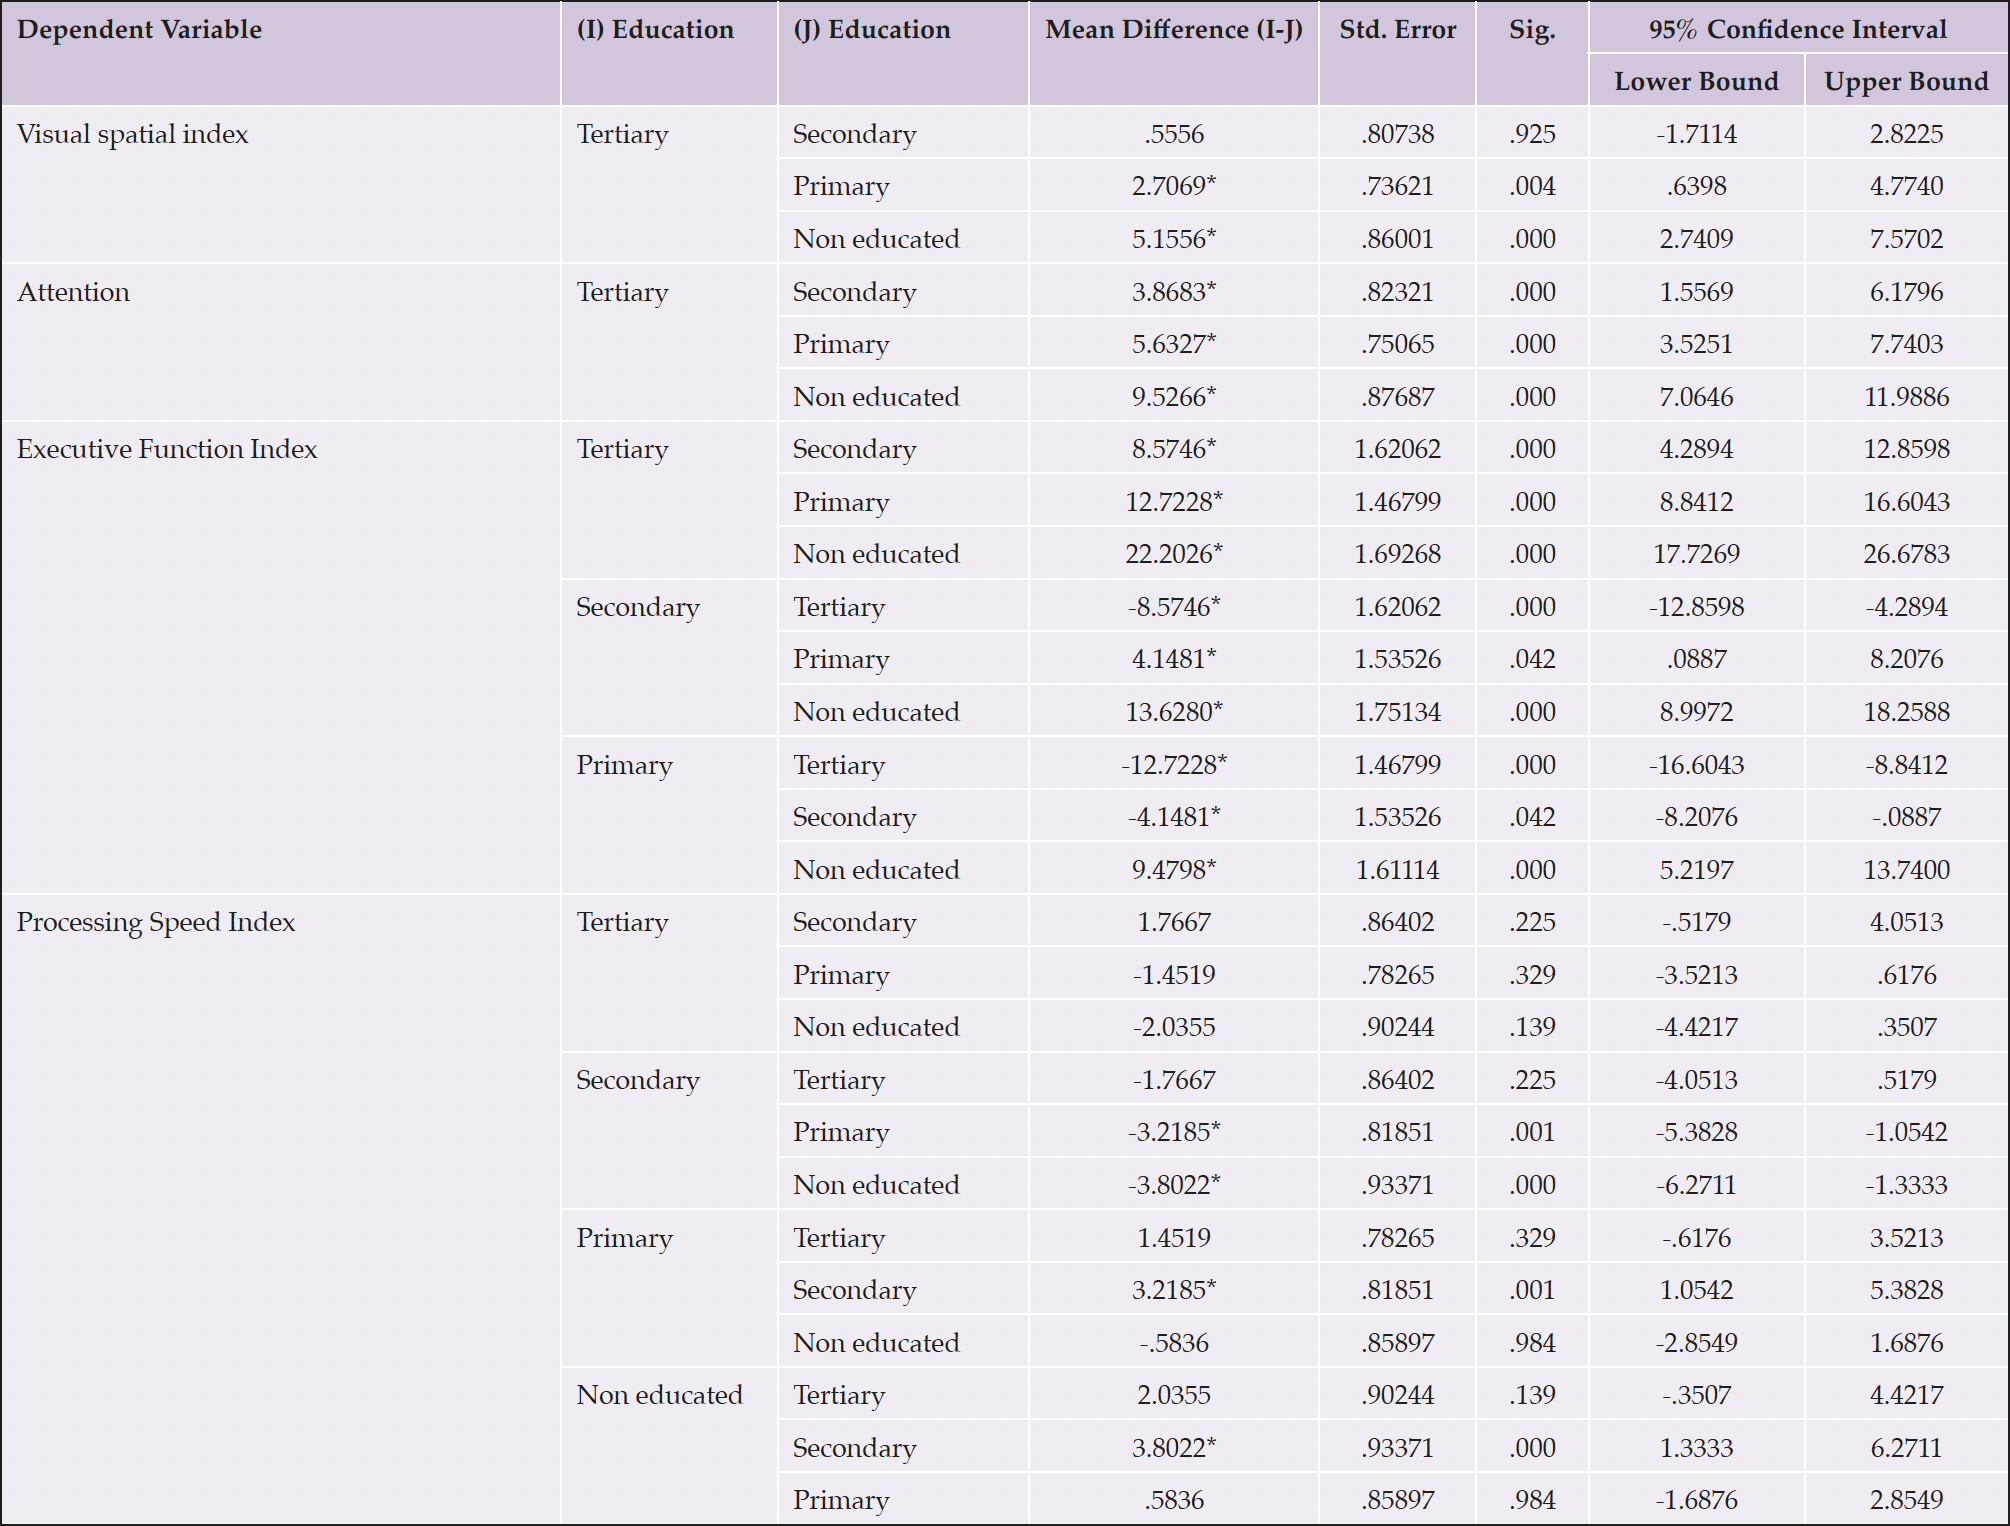Select the Non educated (I) Education cell
Image resolution: width=2010 pixels, height=1526 pixels.
click(x=659, y=1395)
